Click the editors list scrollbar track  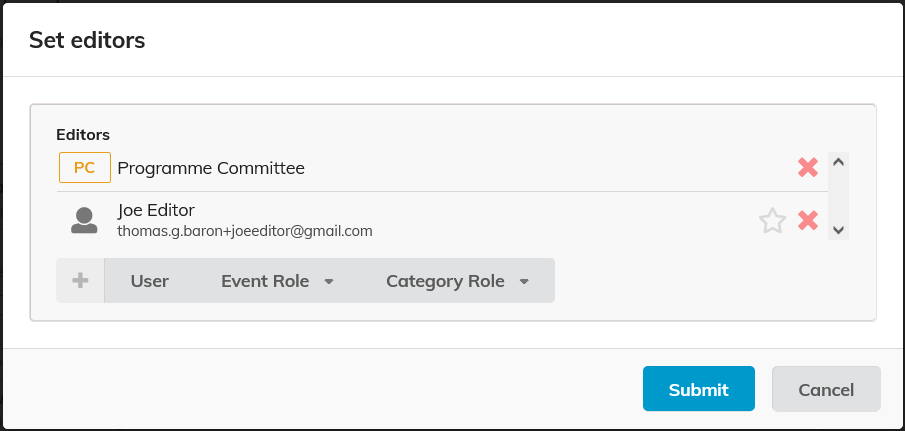(x=839, y=195)
